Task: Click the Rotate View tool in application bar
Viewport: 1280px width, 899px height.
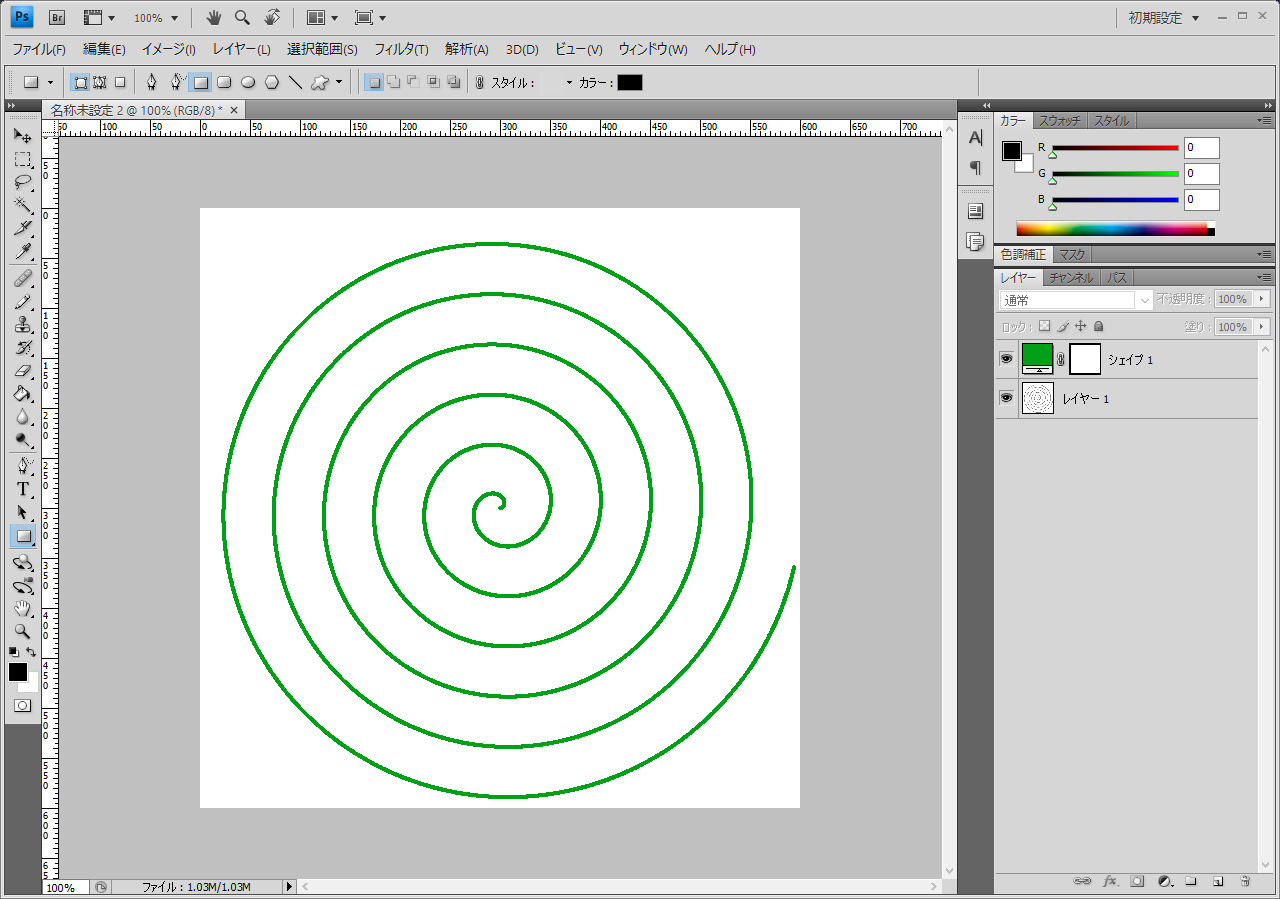Action: (272, 17)
